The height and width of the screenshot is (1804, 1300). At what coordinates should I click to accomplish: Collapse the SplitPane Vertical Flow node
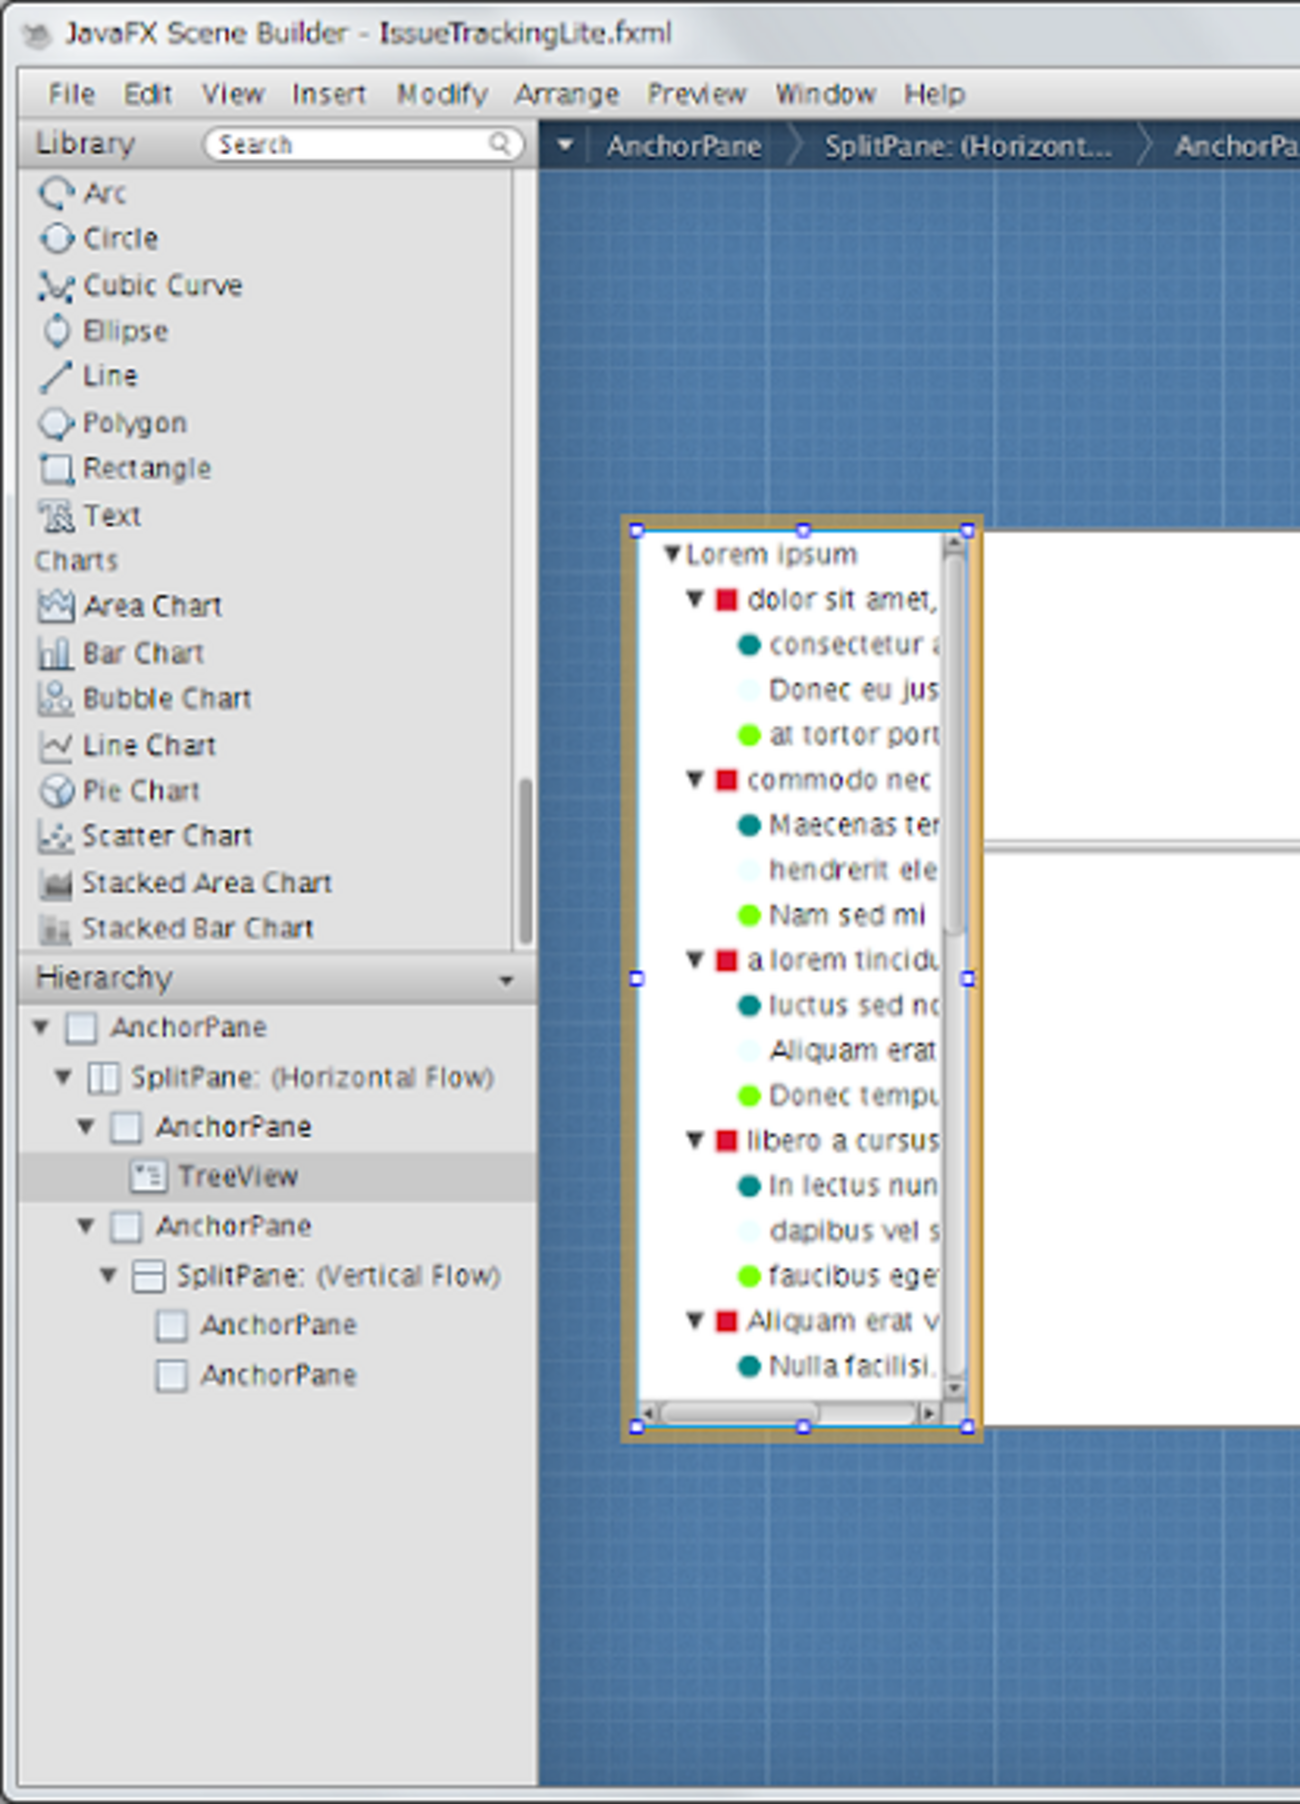point(108,1276)
